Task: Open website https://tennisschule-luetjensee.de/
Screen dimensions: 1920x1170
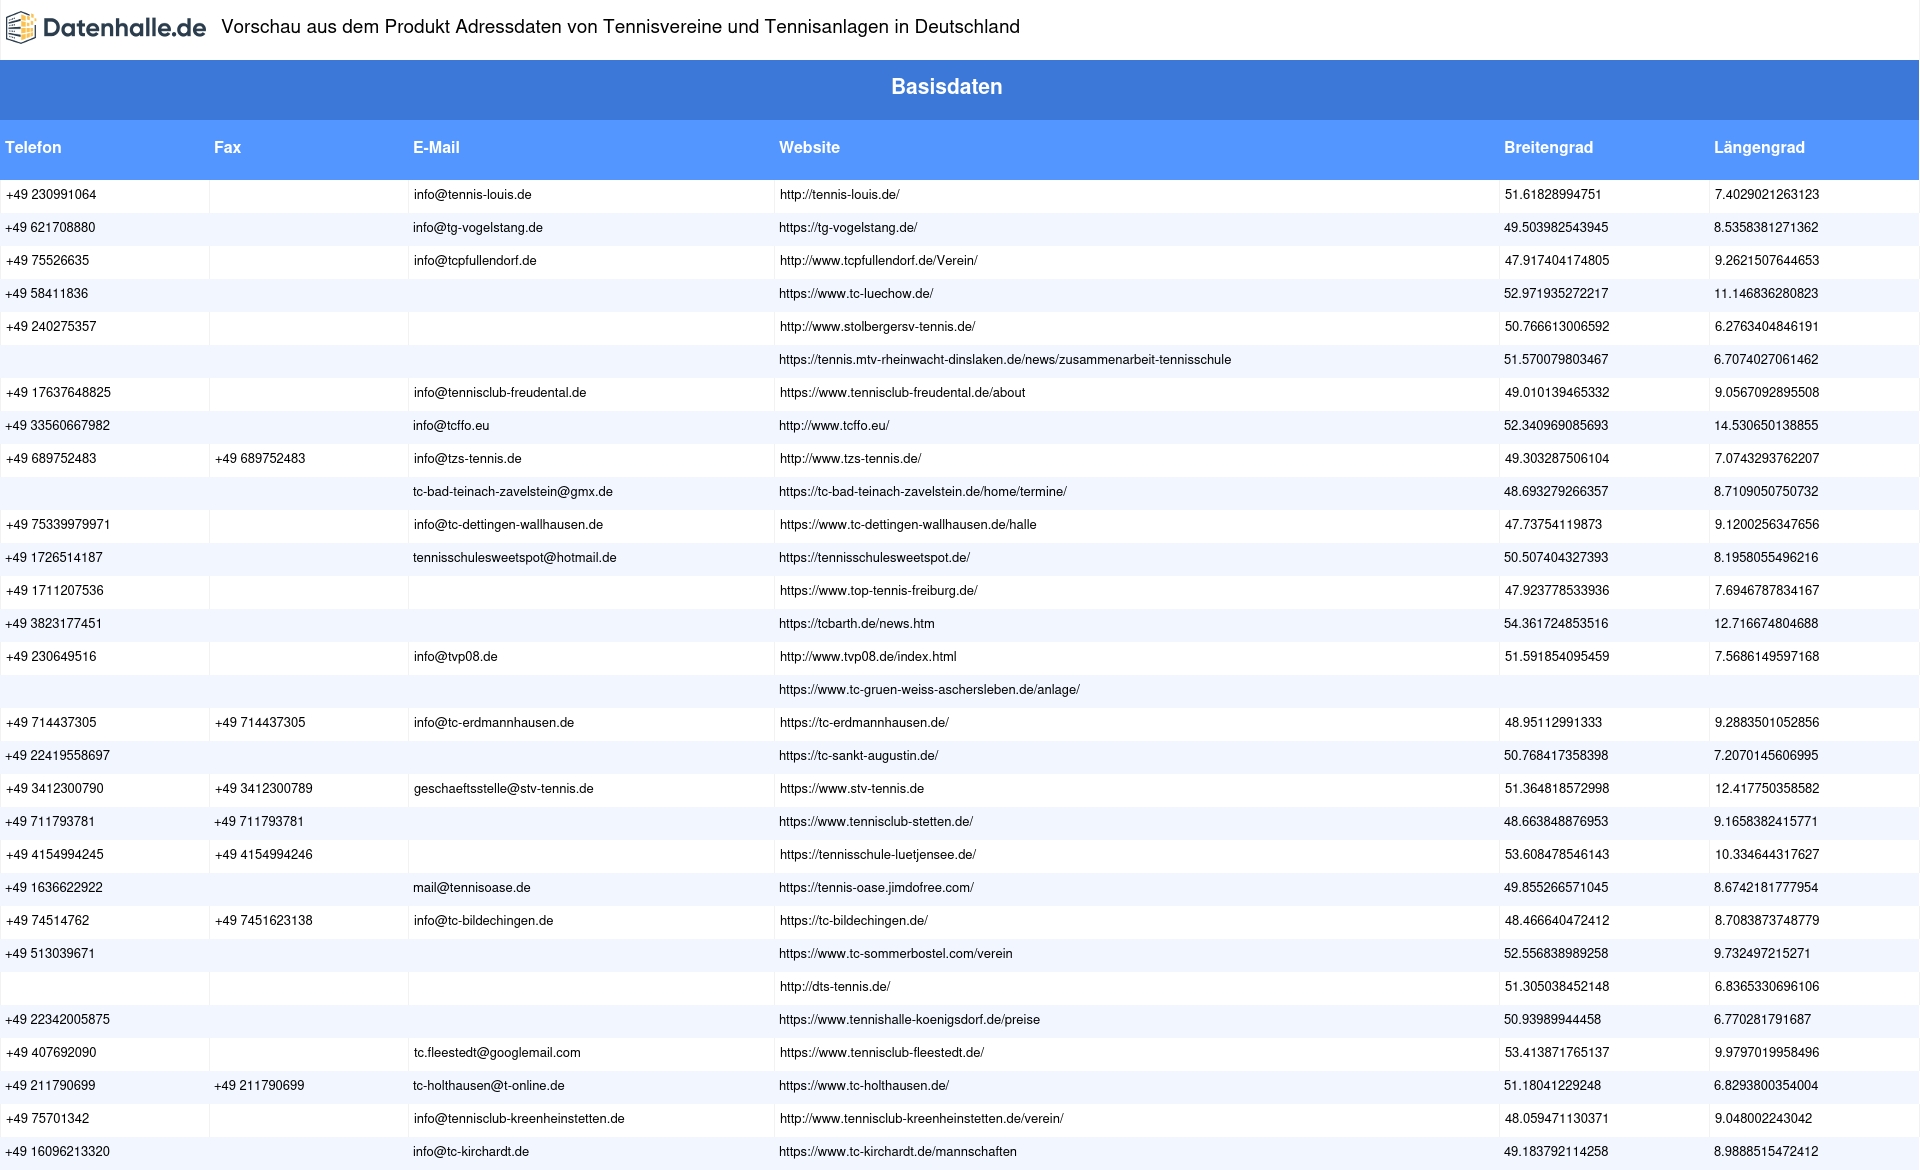Action: point(878,855)
